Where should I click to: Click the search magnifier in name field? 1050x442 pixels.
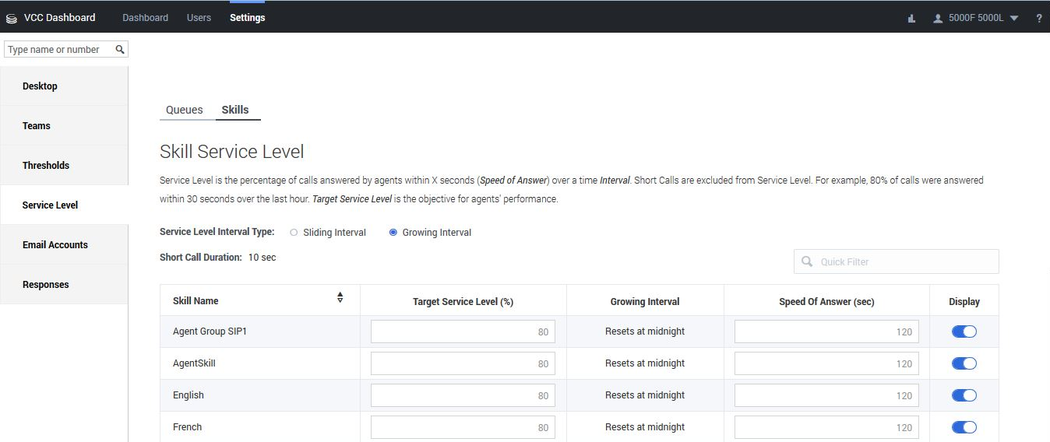120,49
